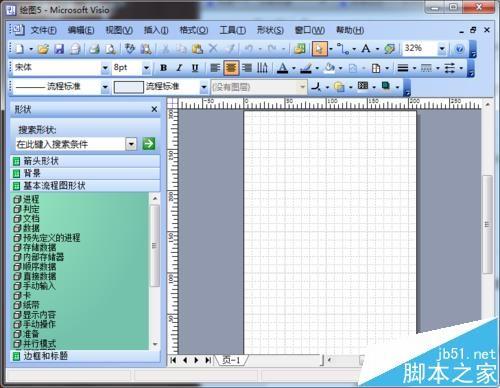Viewport: 500px width, 388px height.
Task: Click the Open folder icon in the toolbar
Action: [43, 49]
